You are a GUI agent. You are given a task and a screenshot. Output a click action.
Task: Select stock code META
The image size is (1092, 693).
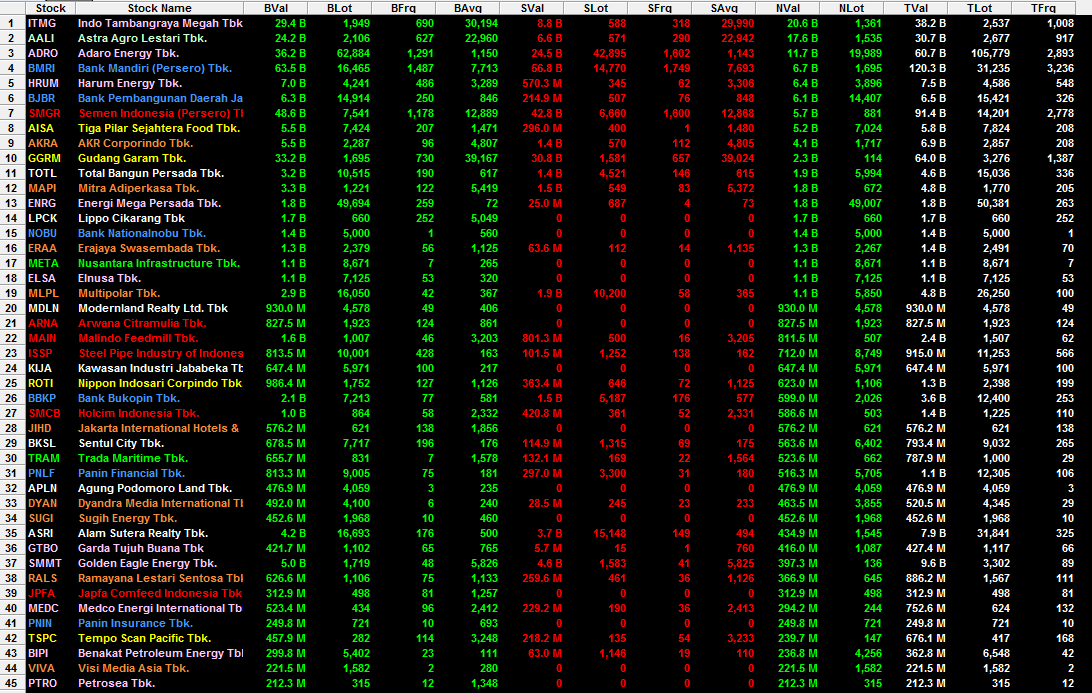coord(43,263)
